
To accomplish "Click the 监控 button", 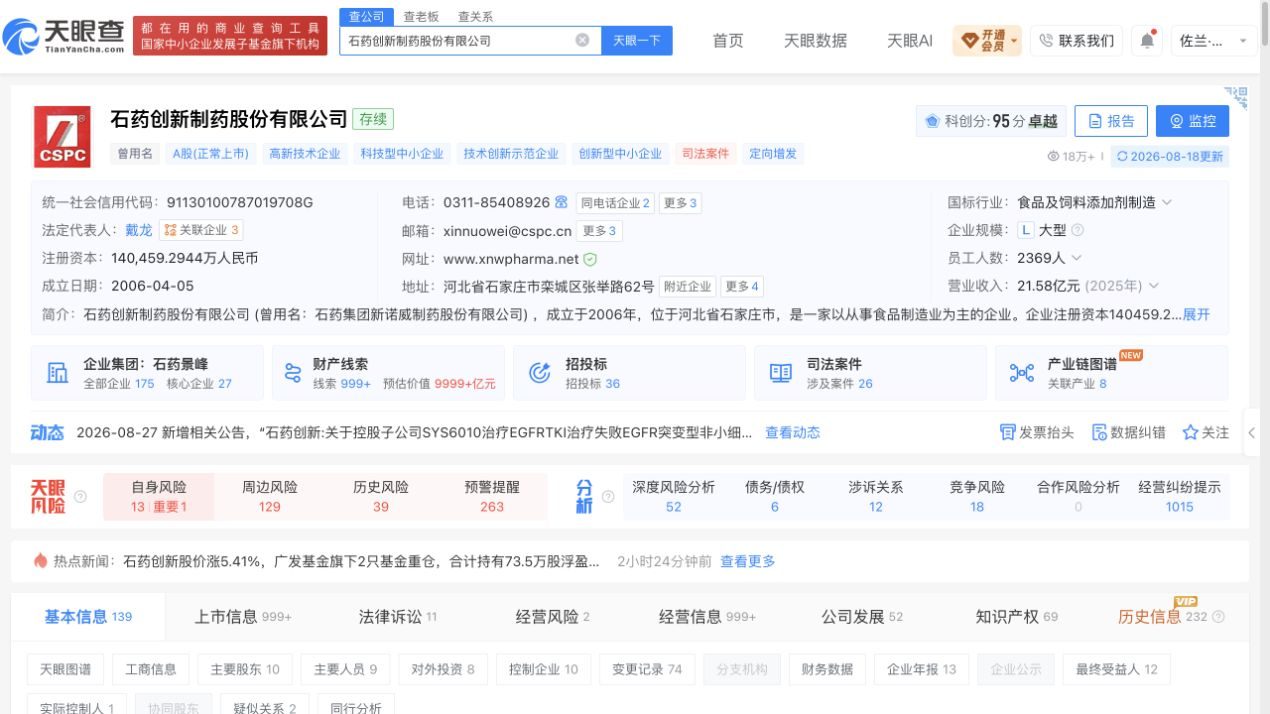I will [1192, 121].
